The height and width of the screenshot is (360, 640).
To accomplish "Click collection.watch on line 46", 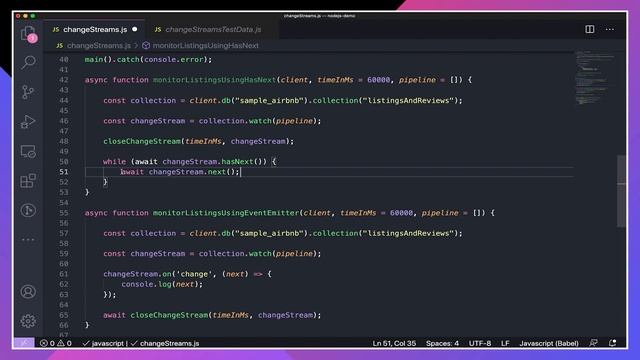I will click(235, 121).
